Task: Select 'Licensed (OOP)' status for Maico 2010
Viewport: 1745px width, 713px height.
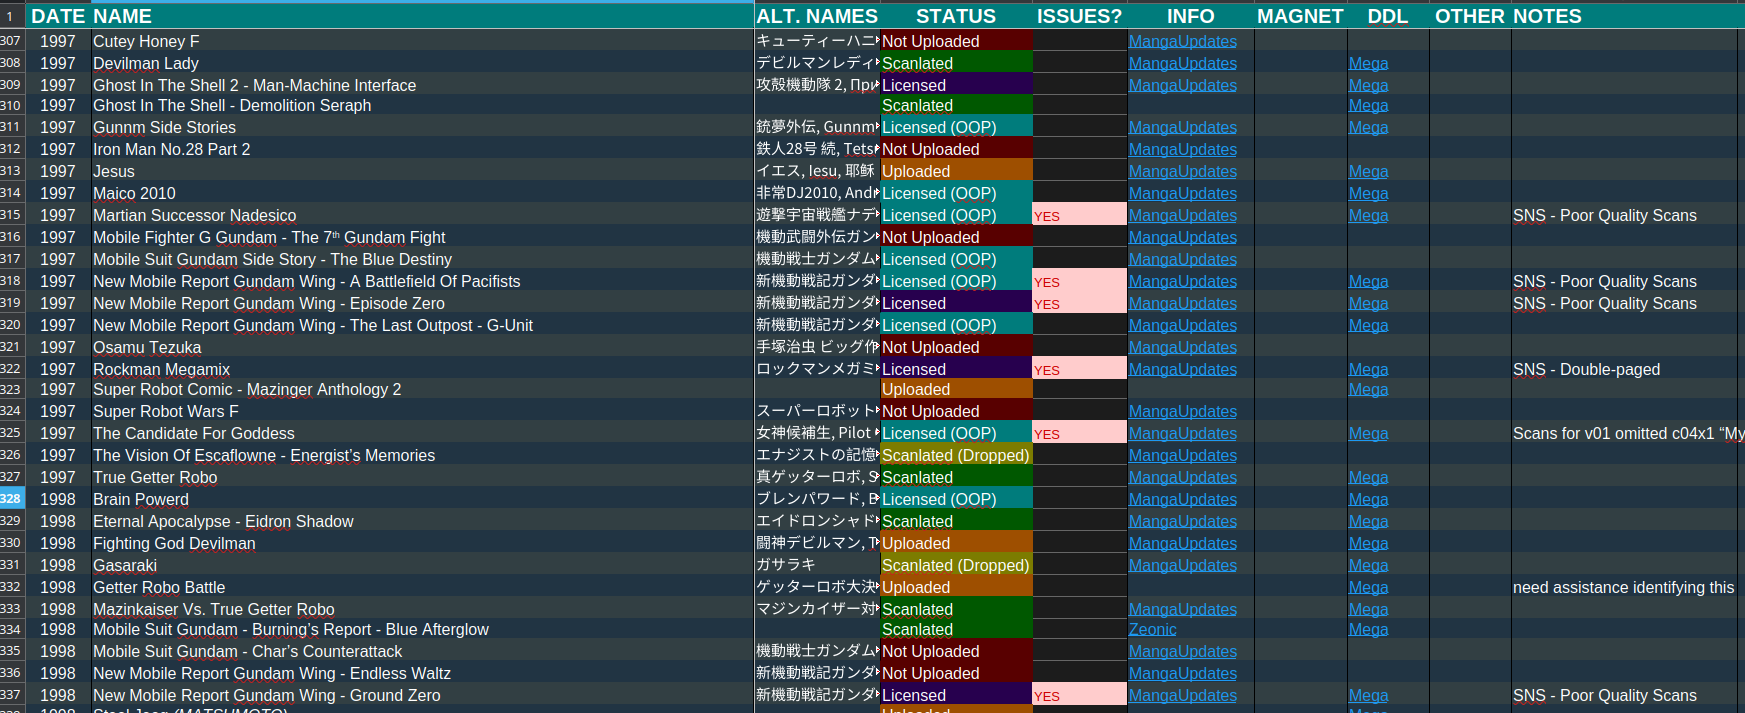Action: click(x=956, y=193)
